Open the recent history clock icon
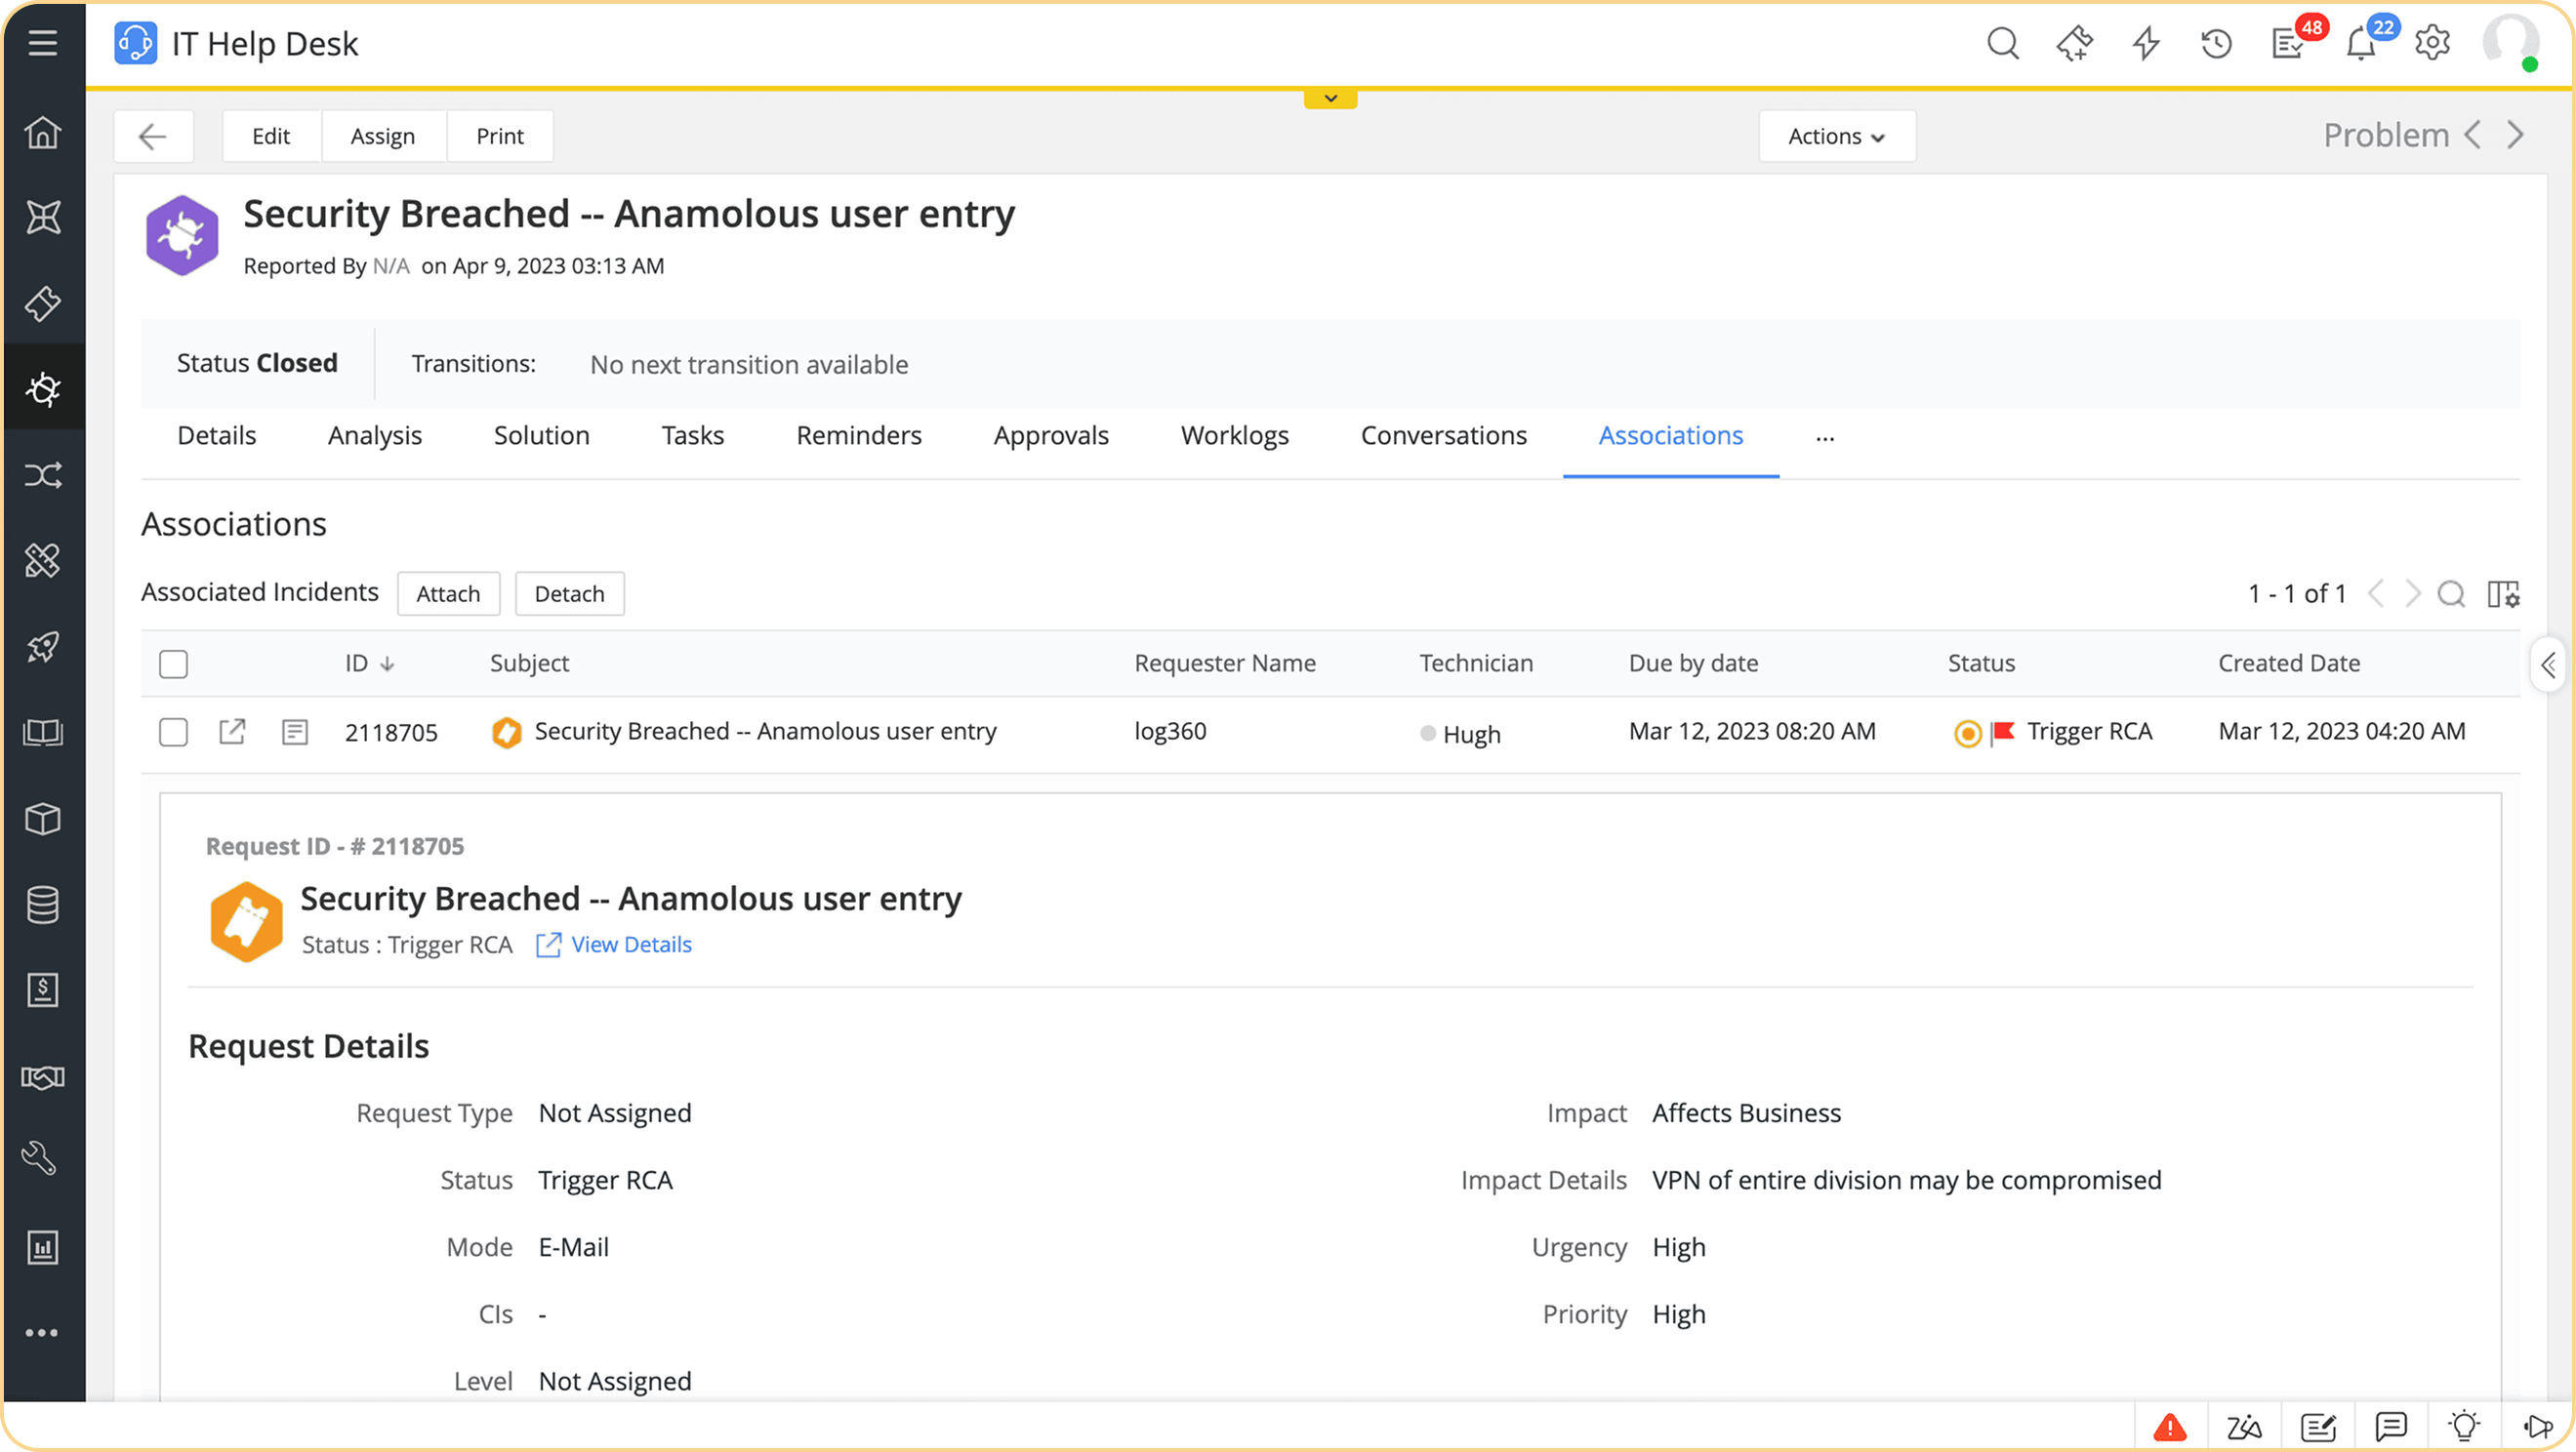The height and width of the screenshot is (1452, 2576). pos(2216,44)
